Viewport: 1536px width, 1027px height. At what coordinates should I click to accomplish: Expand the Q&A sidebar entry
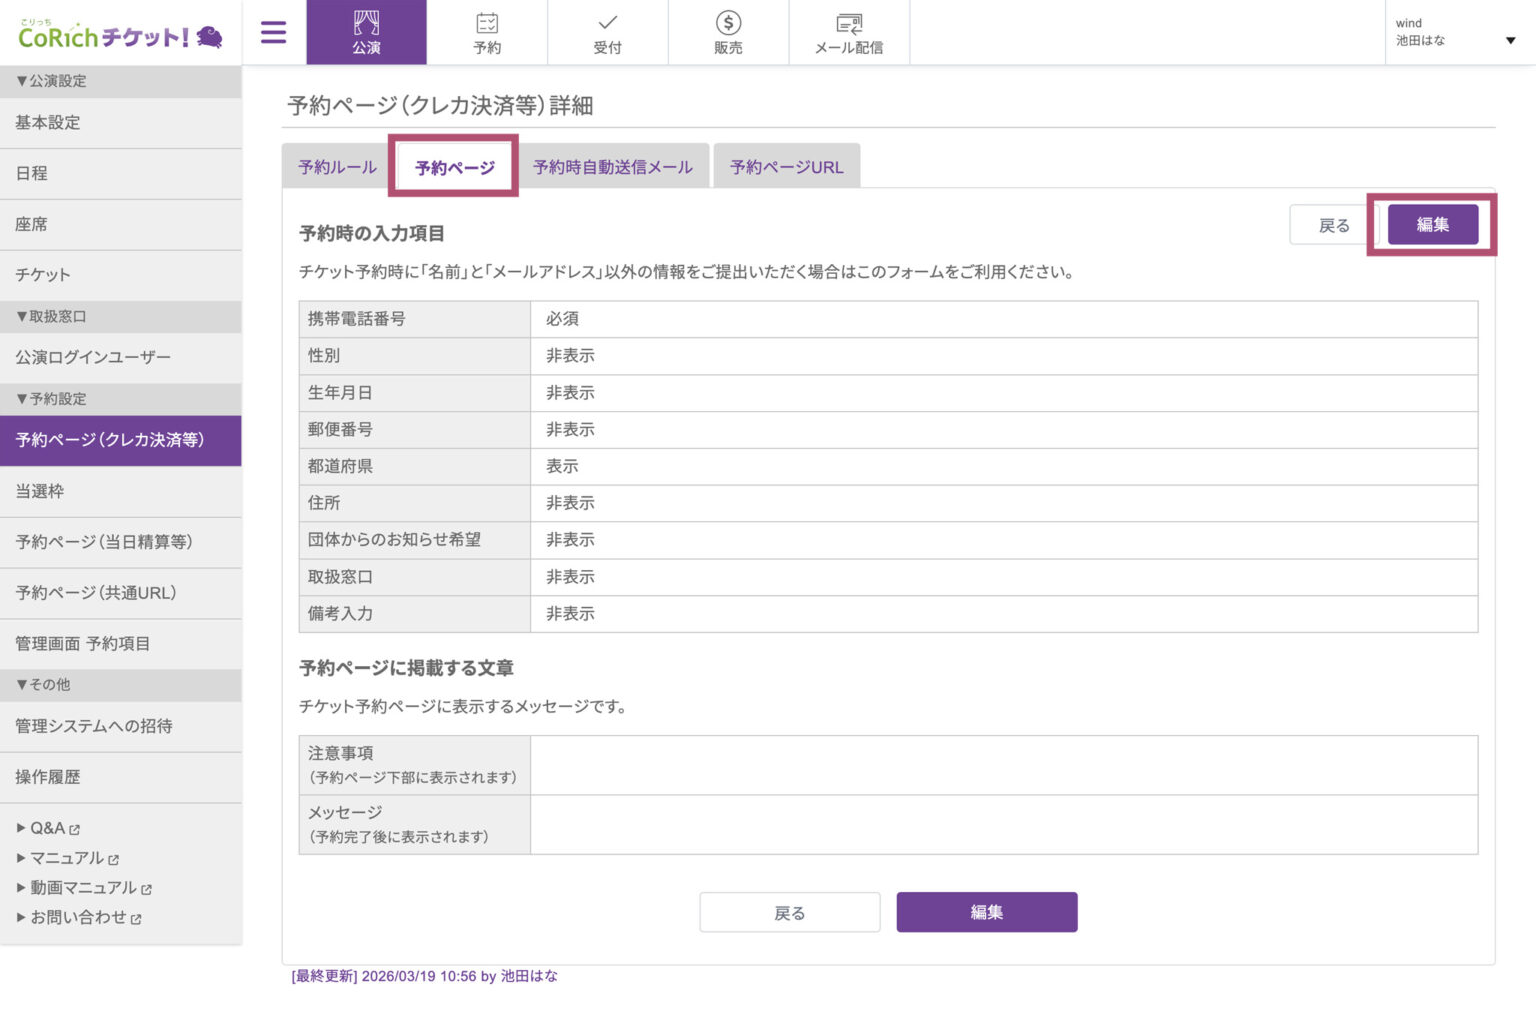click(45, 828)
